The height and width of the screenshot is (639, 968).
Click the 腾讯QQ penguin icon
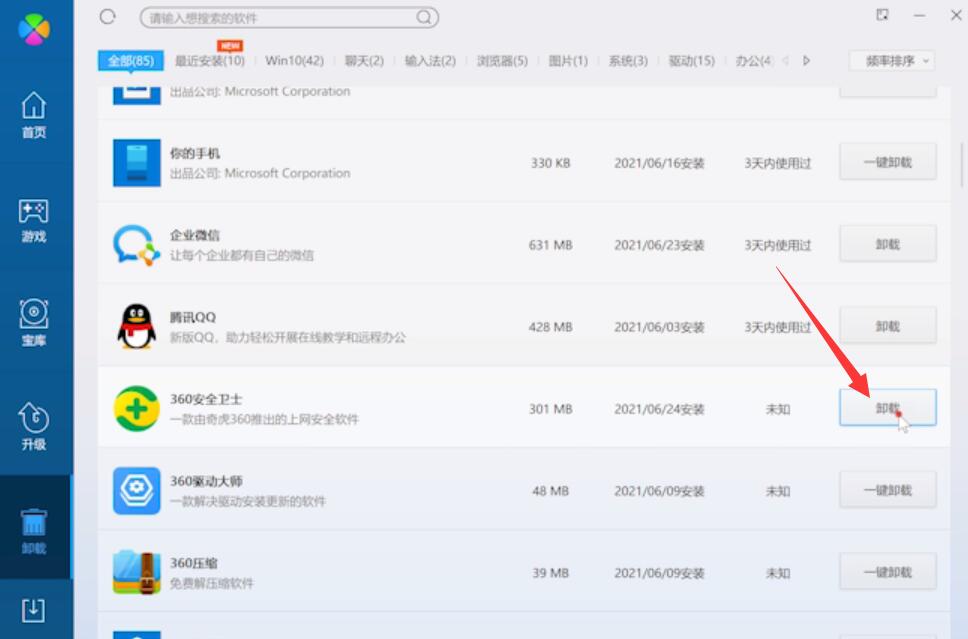(x=136, y=327)
